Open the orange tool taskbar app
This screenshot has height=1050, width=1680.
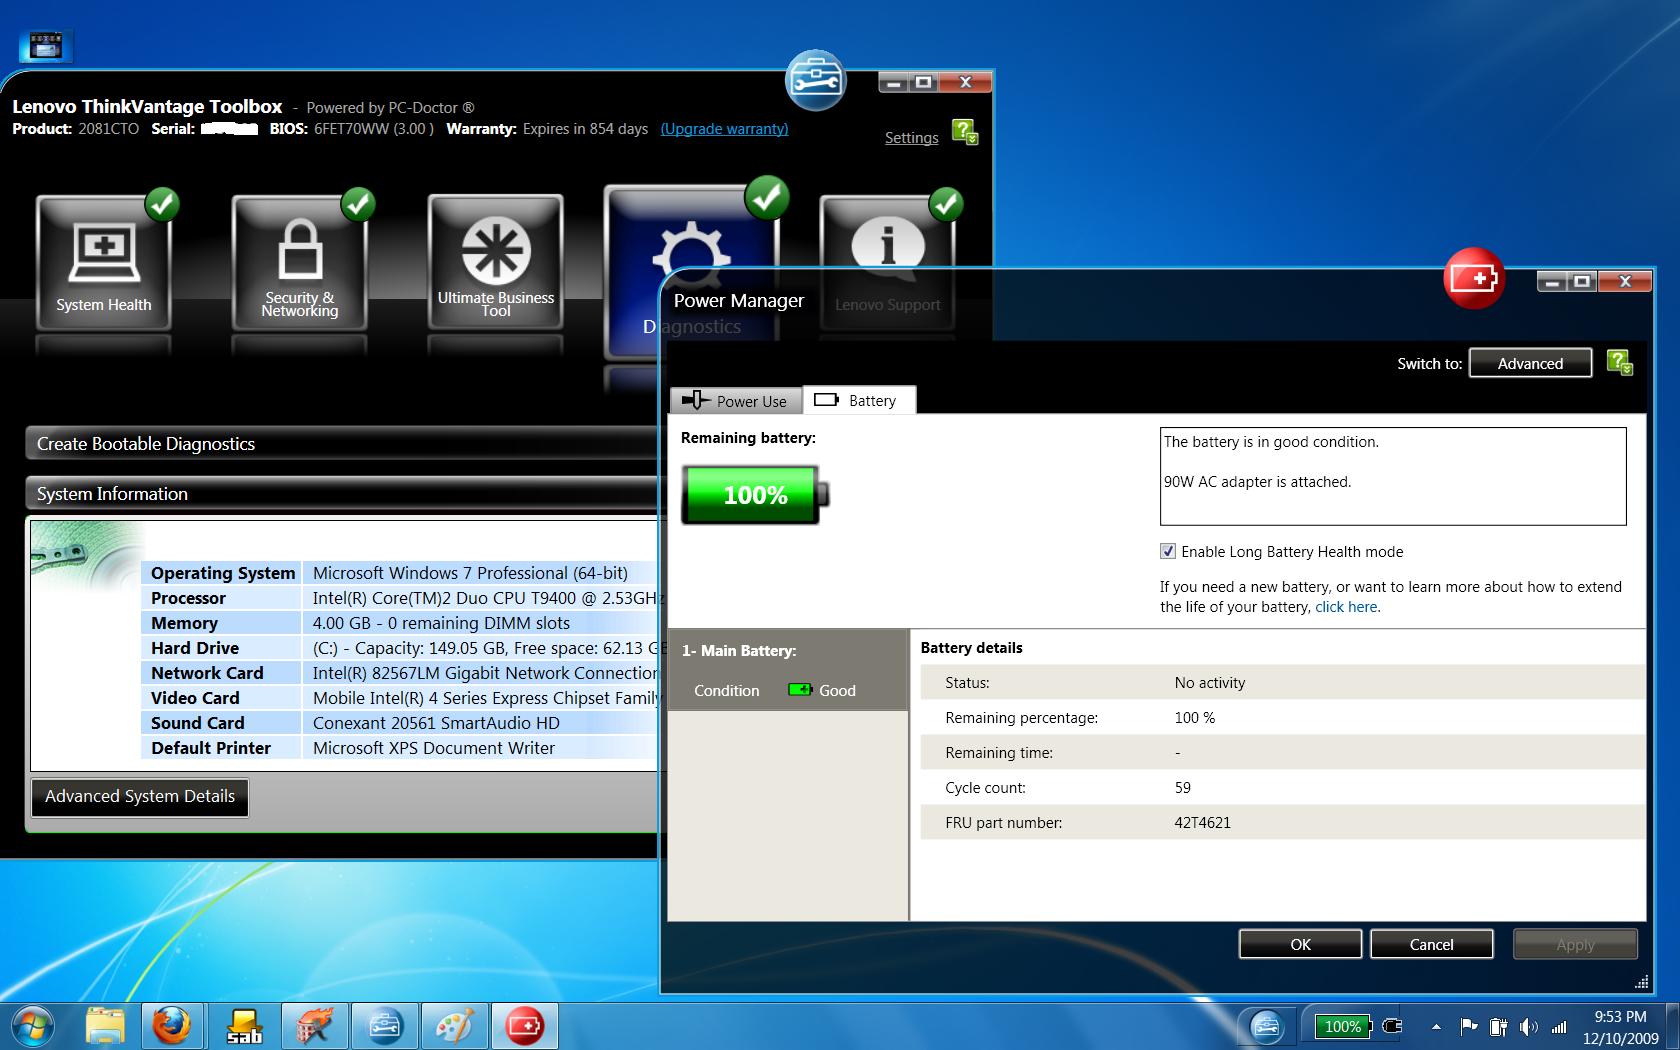coord(314,1026)
